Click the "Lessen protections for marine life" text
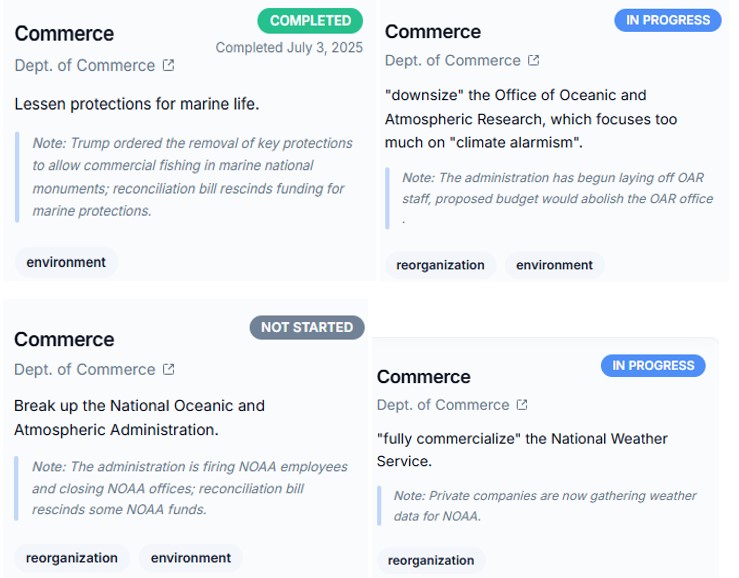Image resolution: width=739 pixels, height=578 pixels. point(137,104)
